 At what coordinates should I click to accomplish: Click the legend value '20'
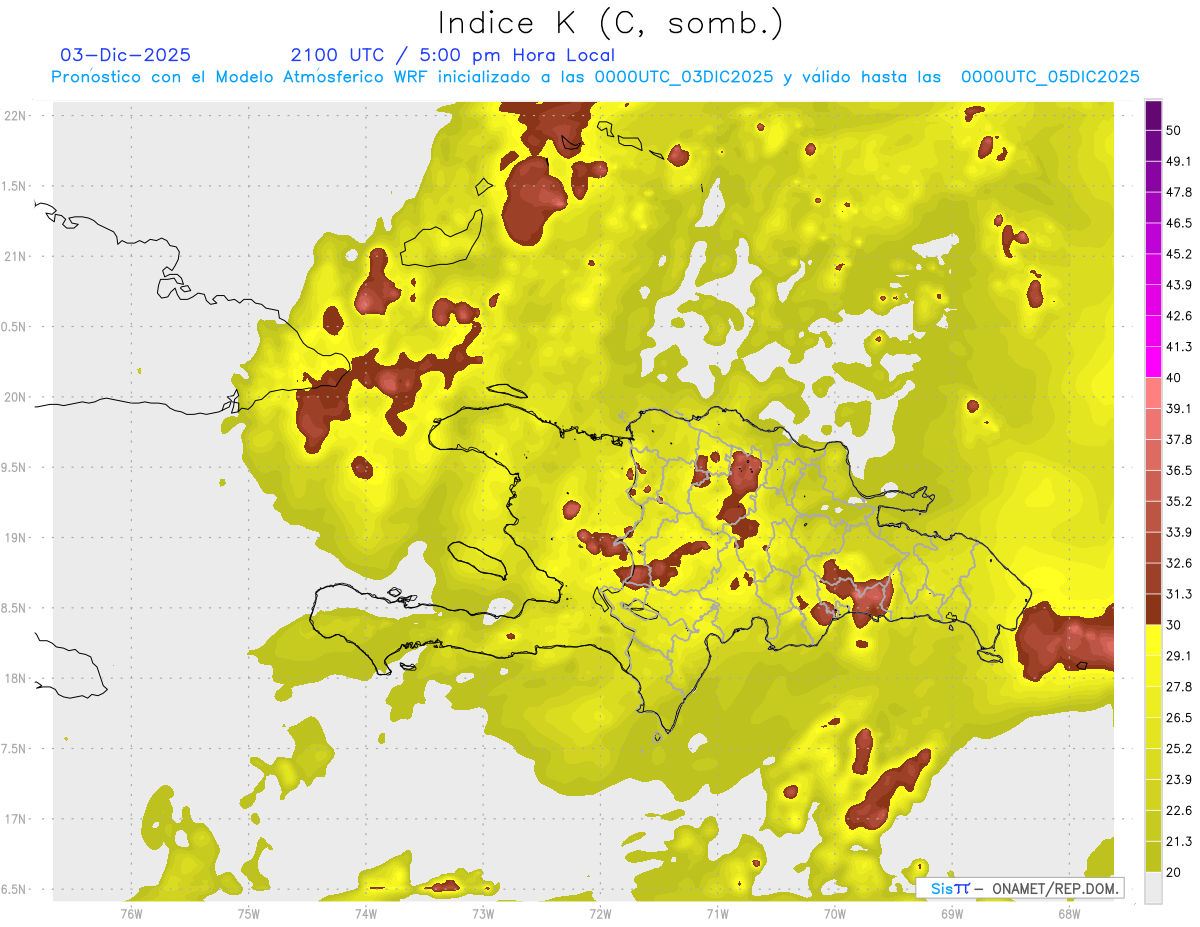pos(1174,873)
